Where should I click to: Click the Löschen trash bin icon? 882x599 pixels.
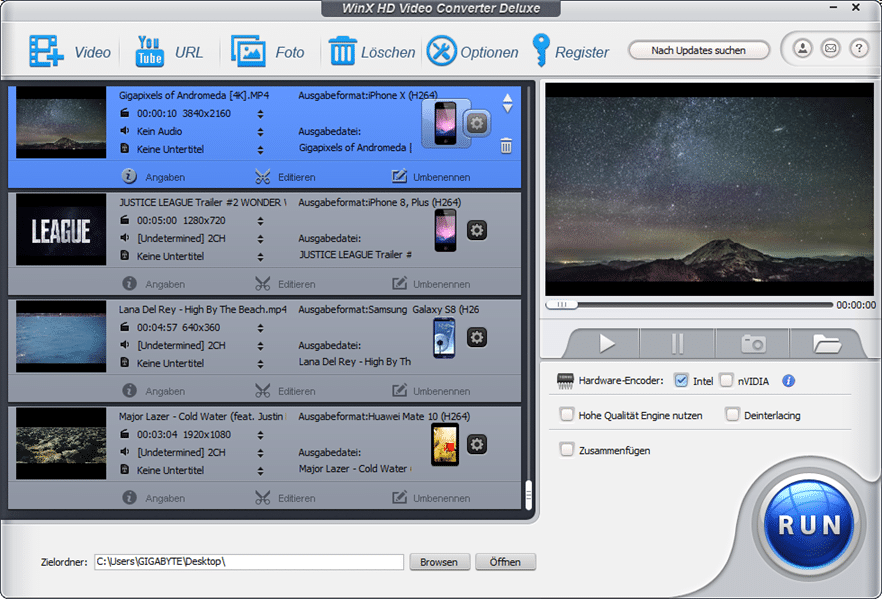343,51
